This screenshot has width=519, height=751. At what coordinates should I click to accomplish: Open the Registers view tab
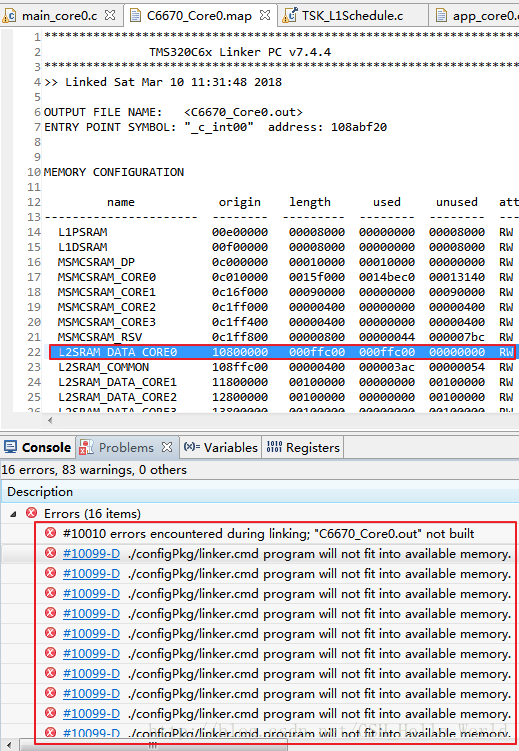pos(303,447)
